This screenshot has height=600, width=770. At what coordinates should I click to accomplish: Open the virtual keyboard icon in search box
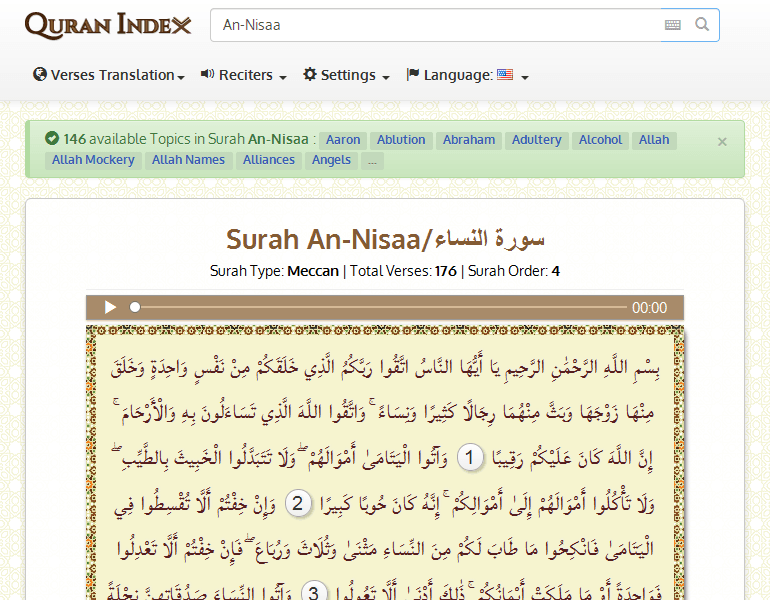[673, 25]
